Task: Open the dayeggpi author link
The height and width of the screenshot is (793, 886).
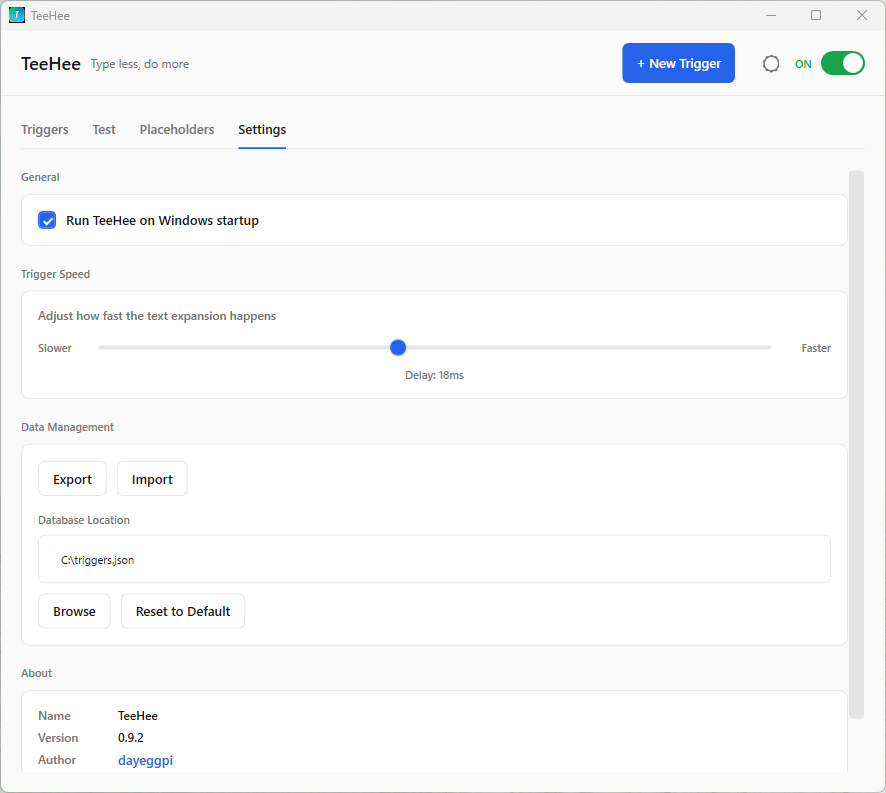Action: click(x=145, y=760)
